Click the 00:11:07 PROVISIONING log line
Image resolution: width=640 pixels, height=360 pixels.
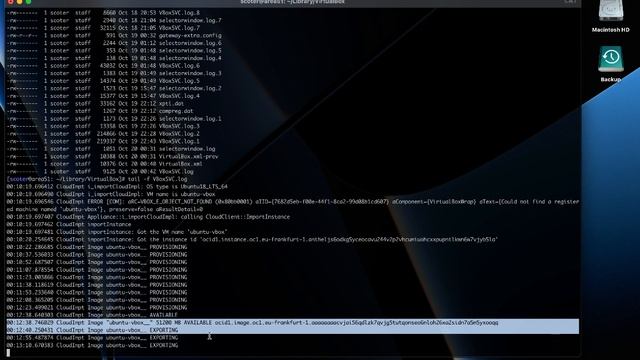point(96,270)
